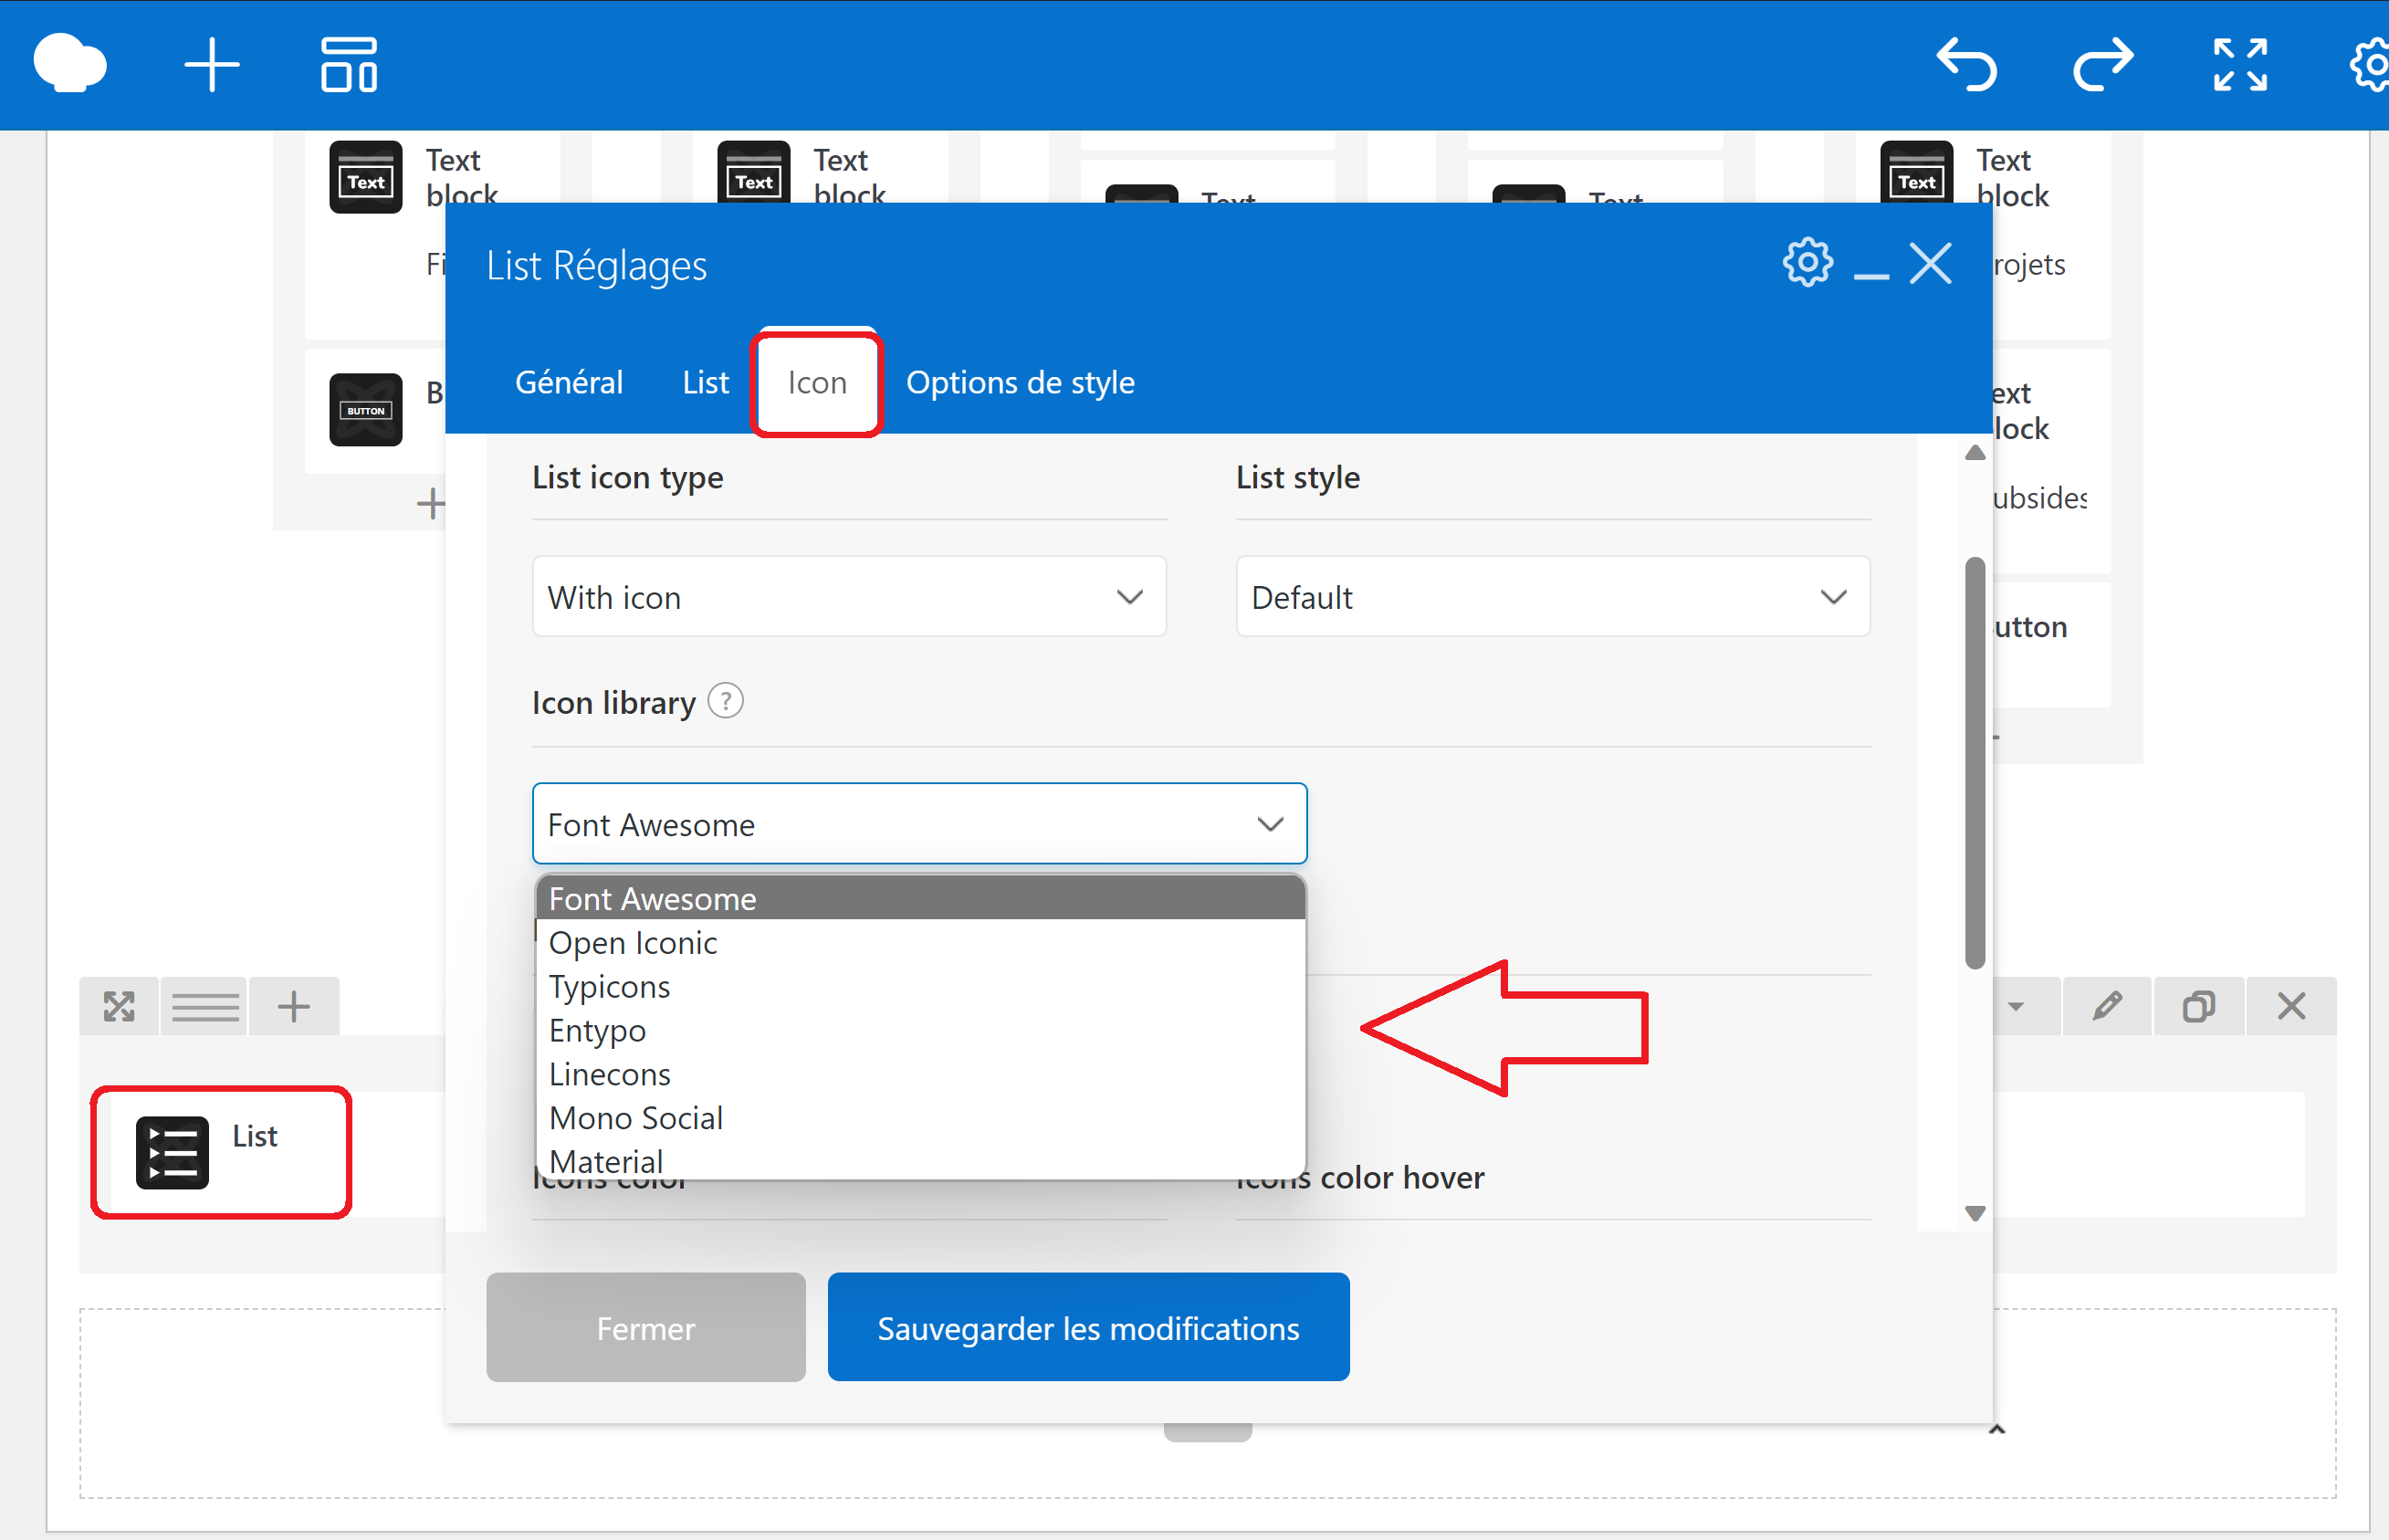Redo the last undone change

pos(2103,65)
